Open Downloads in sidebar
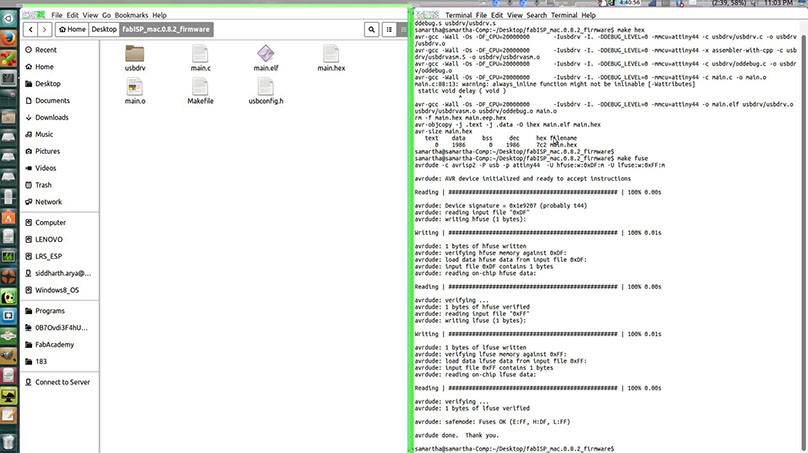Image resolution: width=808 pixels, height=453 pixels. tap(59, 118)
